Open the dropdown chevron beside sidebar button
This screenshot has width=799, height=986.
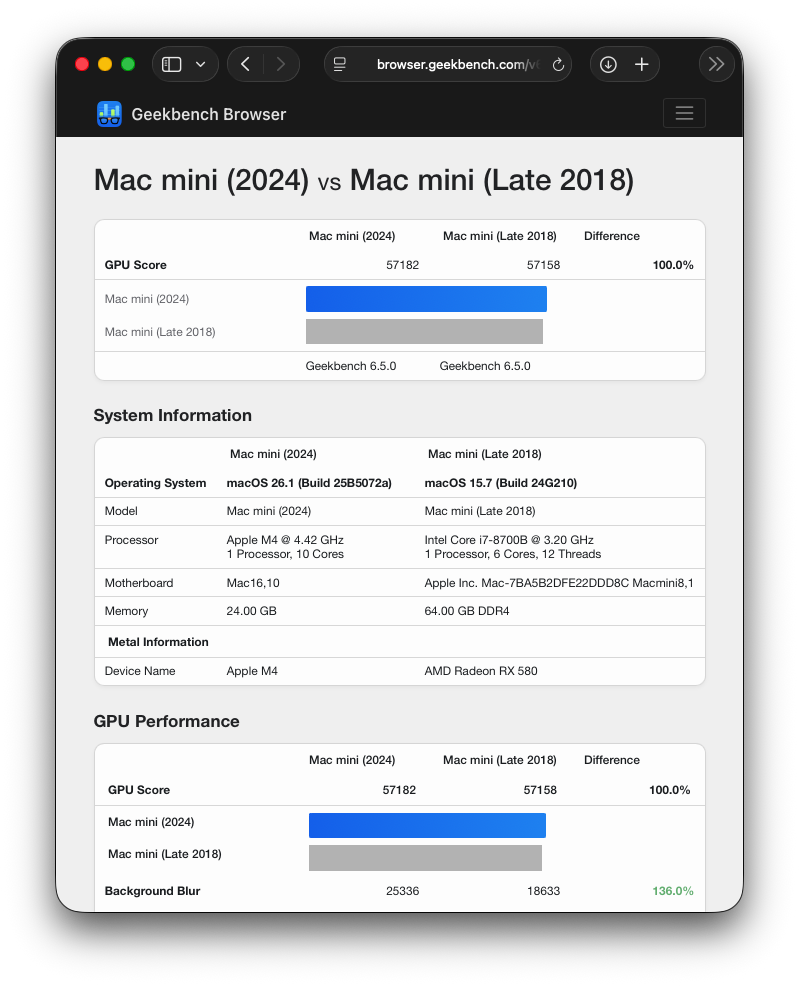point(201,64)
